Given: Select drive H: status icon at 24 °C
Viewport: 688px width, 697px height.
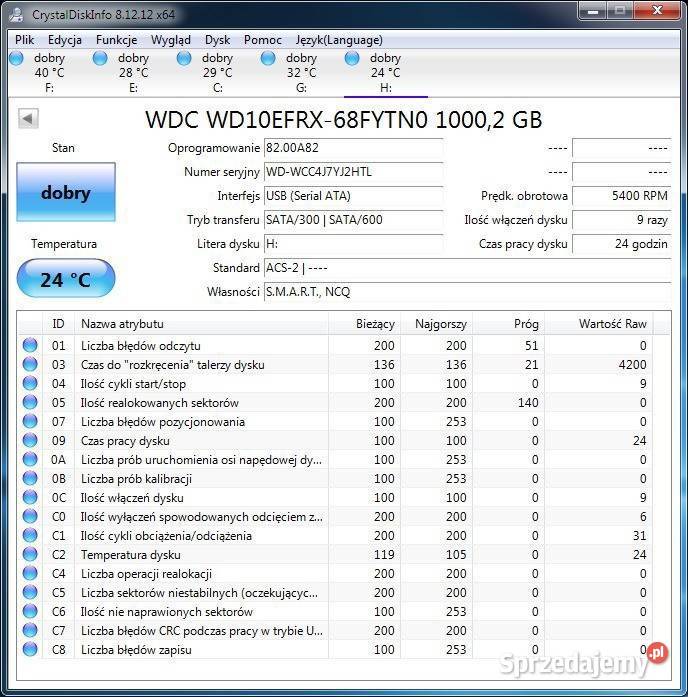Looking at the screenshot, I should [x=352, y=58].
